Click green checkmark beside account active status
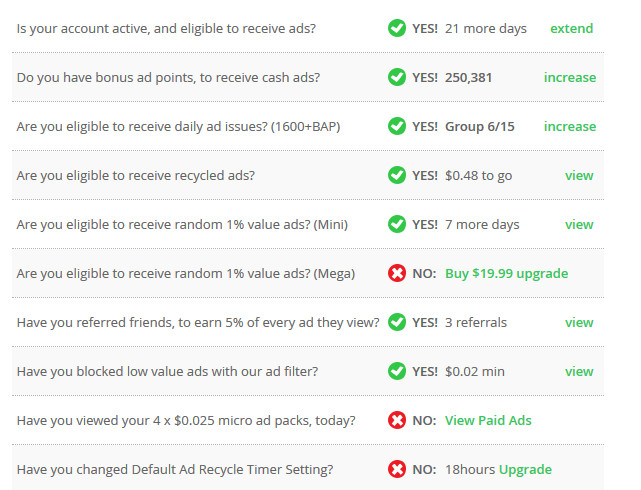The height and width of the screenshot is (490, 641). tap(397, 28)
